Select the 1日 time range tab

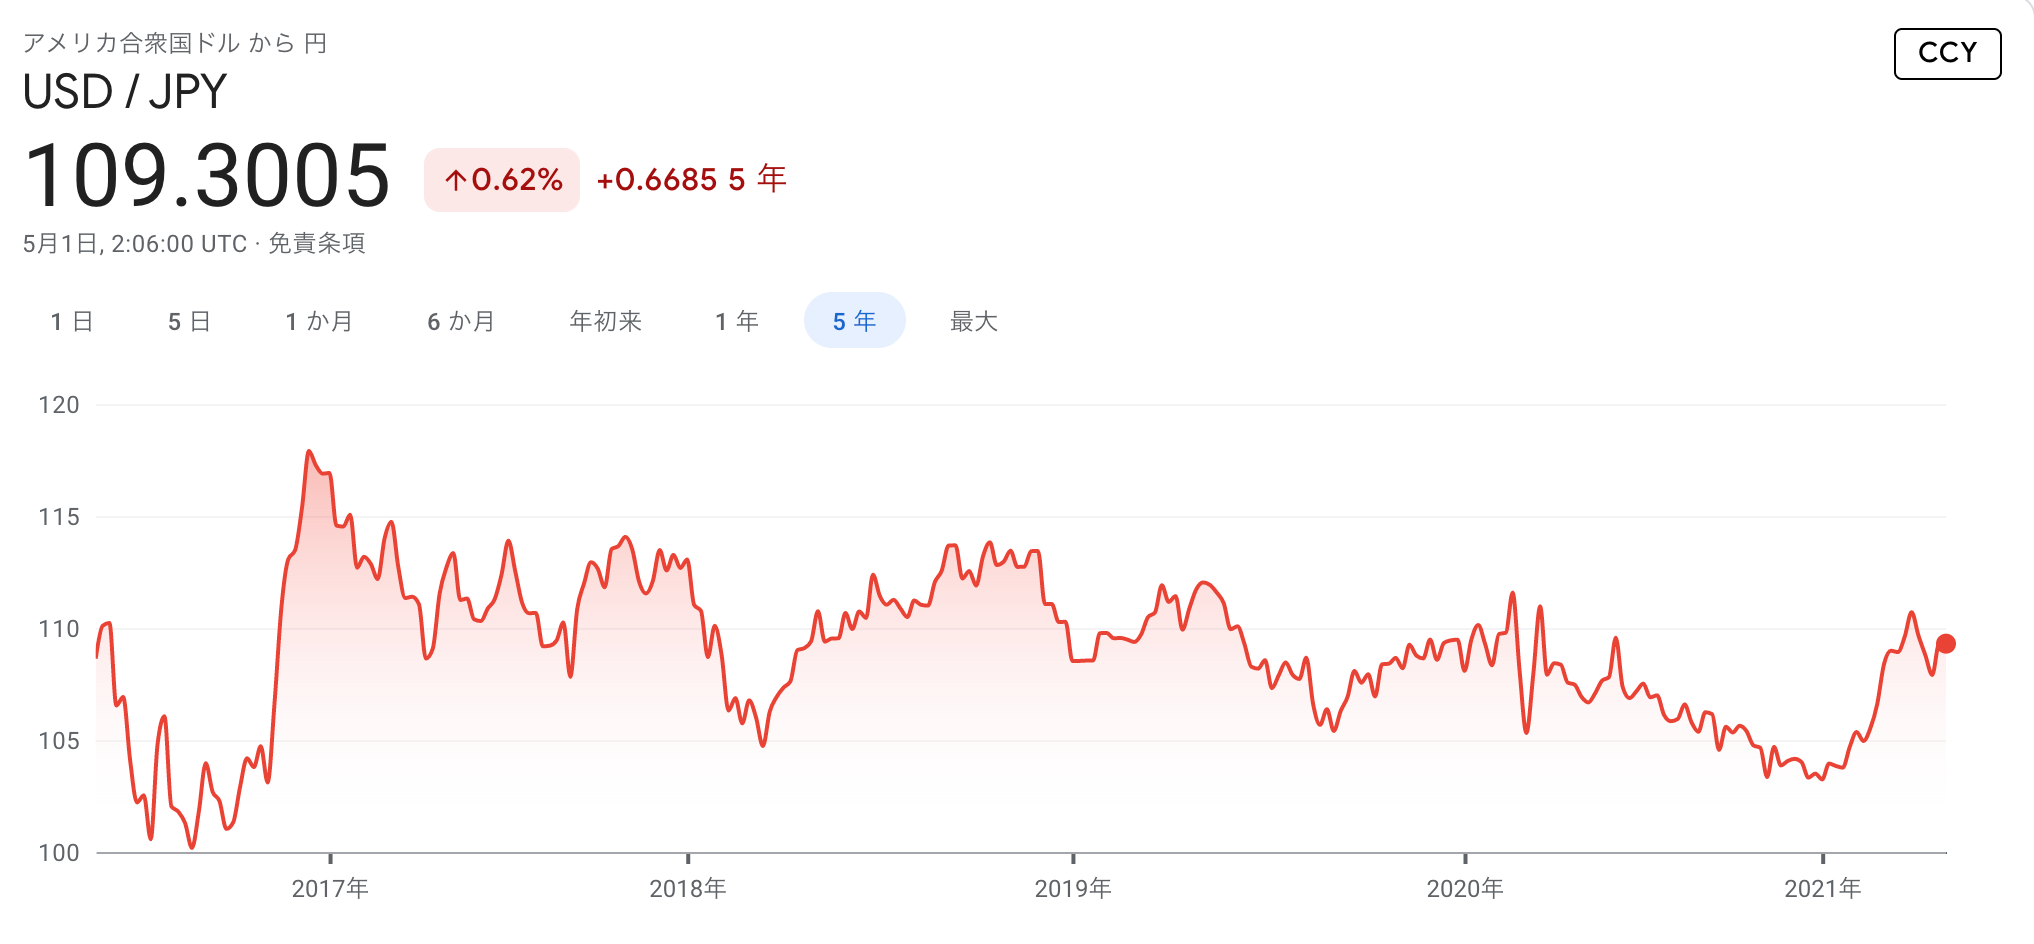pyautogui.click(x=72, y=321)
